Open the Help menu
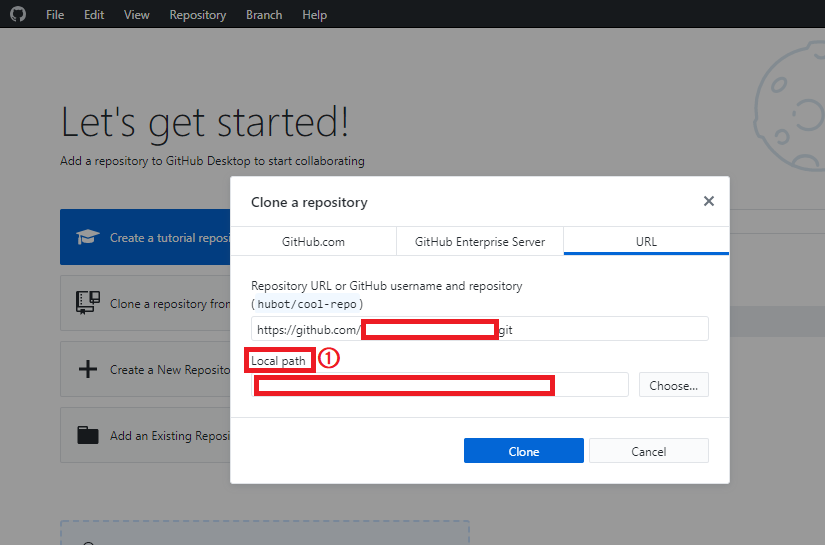 click(x=315, y=15)
